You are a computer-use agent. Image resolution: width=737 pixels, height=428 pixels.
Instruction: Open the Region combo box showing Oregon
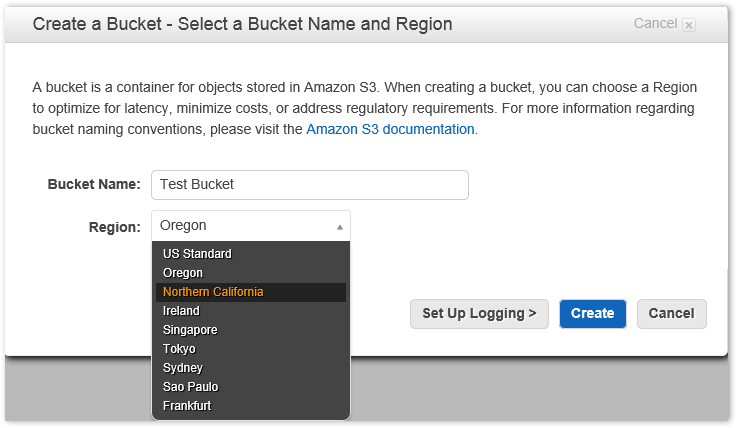tap(250, 226)
